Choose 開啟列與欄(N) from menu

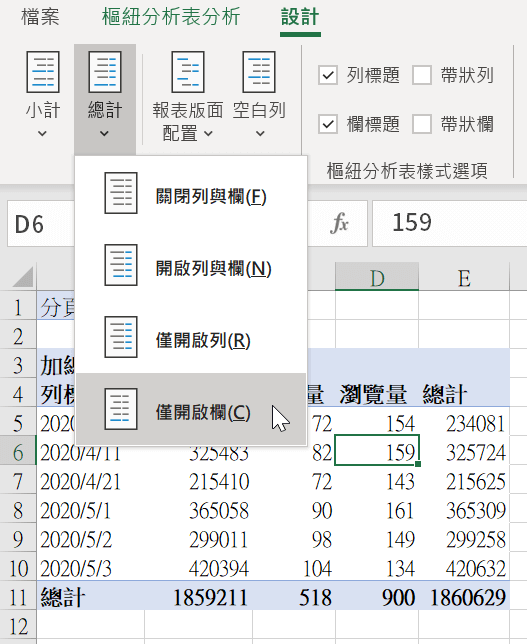191,265
